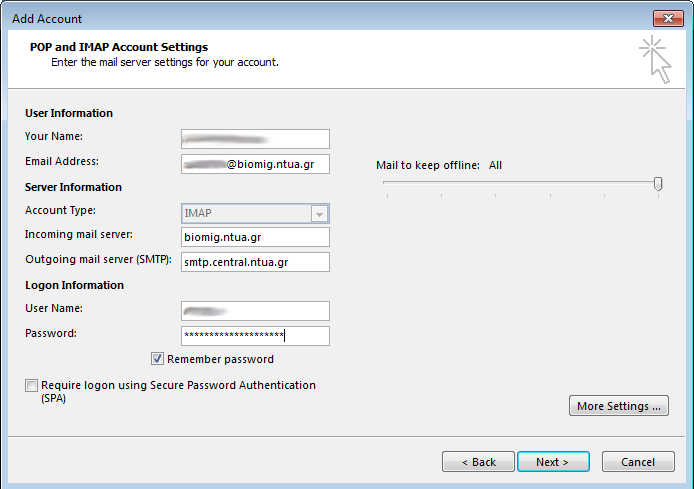Go to the next step with Next
This screenshot has height=489, width=694.
click(x=552, y=462)
